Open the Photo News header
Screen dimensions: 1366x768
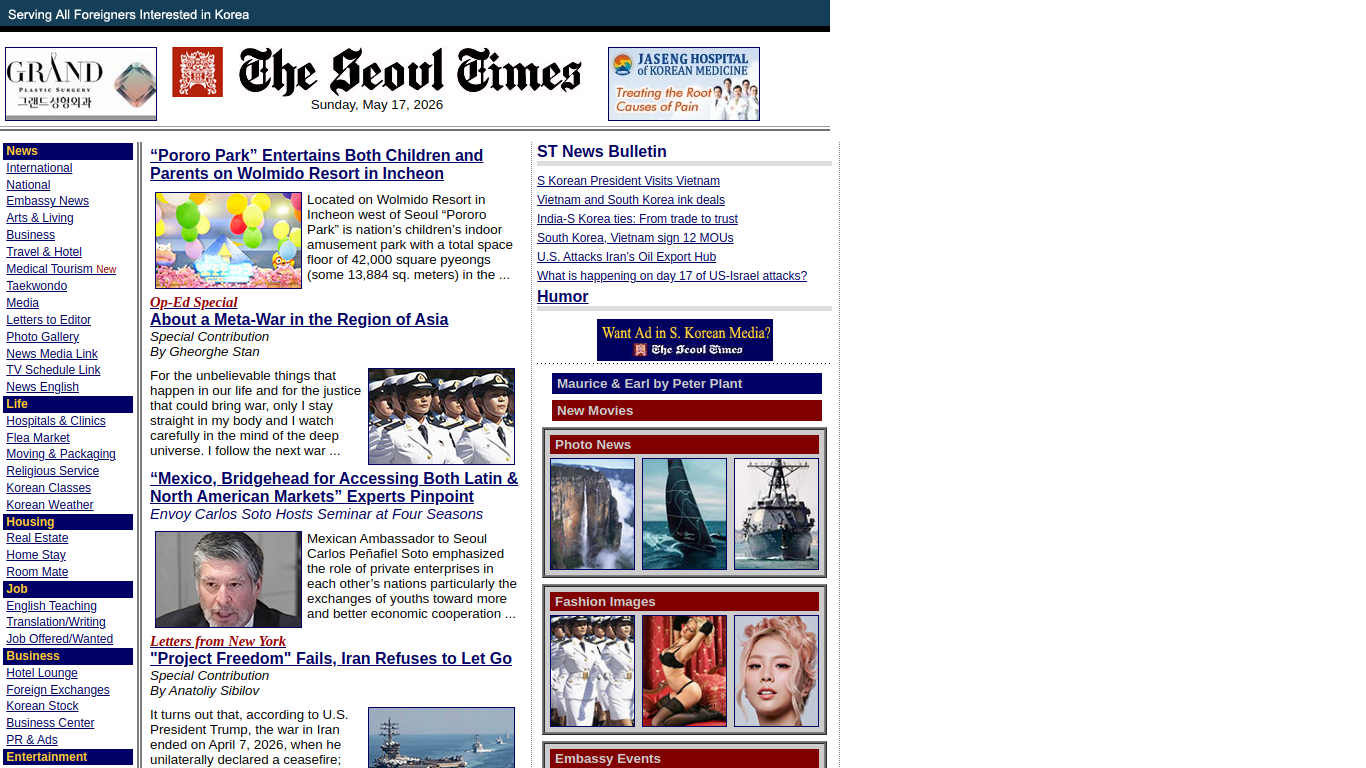coord(684,445)
